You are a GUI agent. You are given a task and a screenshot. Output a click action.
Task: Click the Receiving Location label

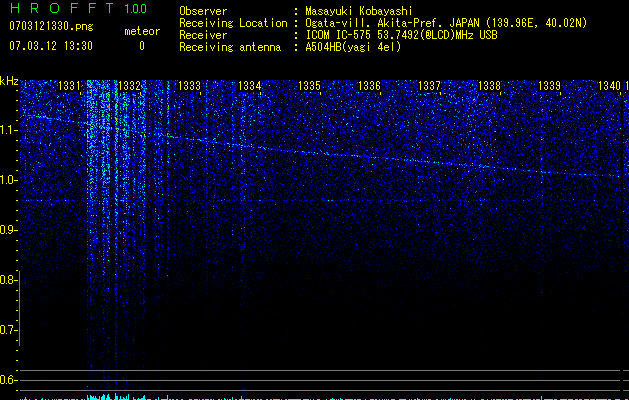233,23
